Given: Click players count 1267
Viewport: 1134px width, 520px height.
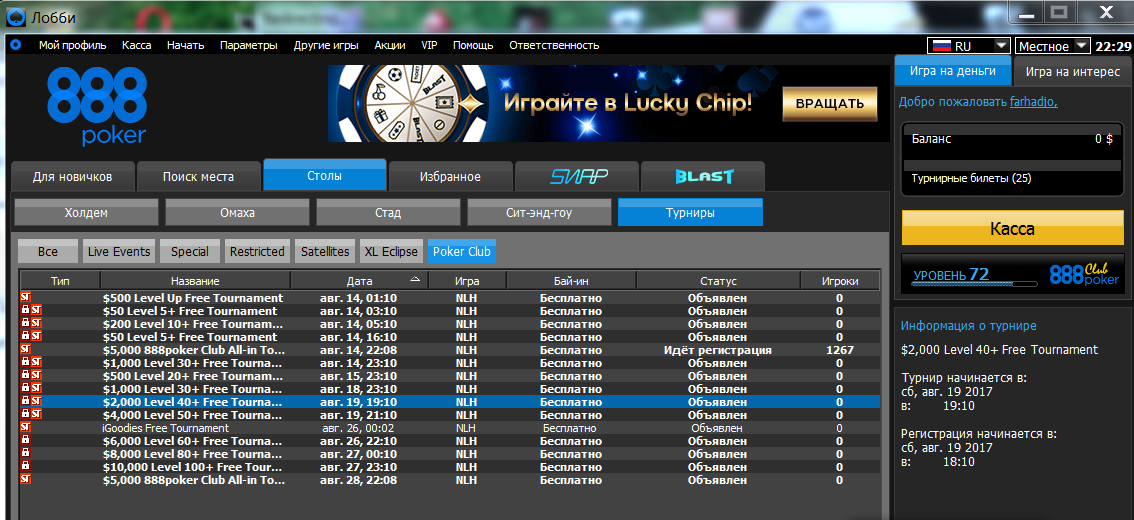Looking at the screenshot, I should [840, 350].
